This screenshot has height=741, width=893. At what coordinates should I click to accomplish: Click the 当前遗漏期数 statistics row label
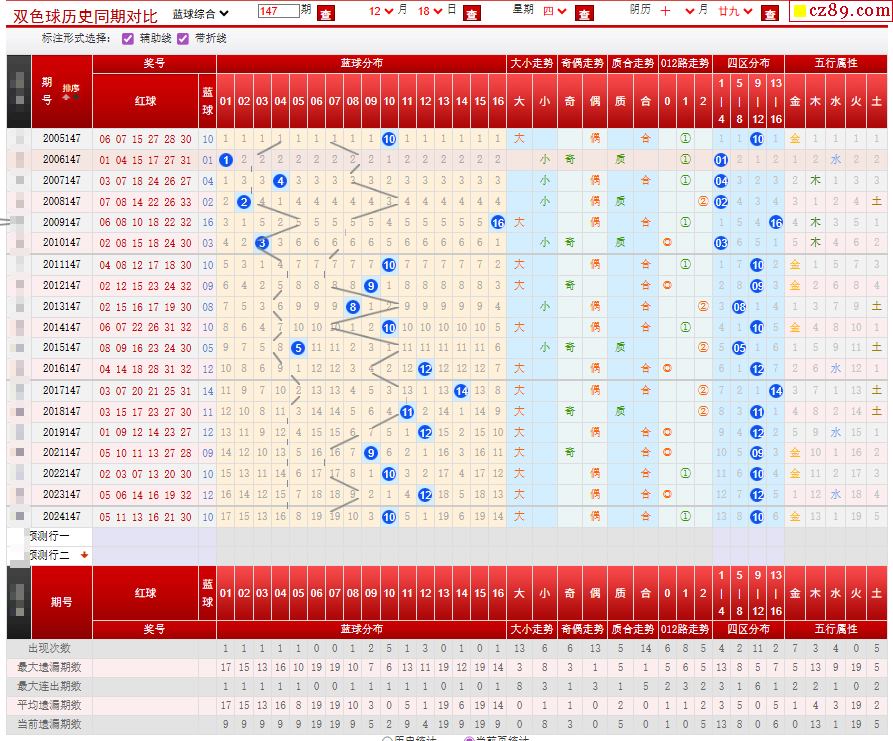pyautogui.click(x=50, y=724)
